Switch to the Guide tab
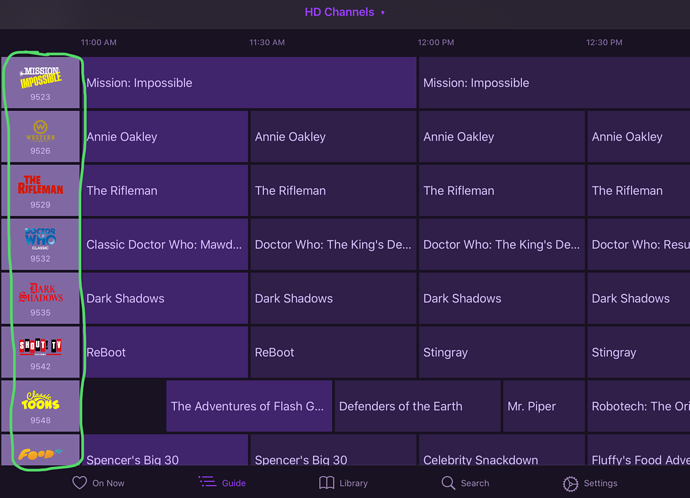 (x=222, y=483)
